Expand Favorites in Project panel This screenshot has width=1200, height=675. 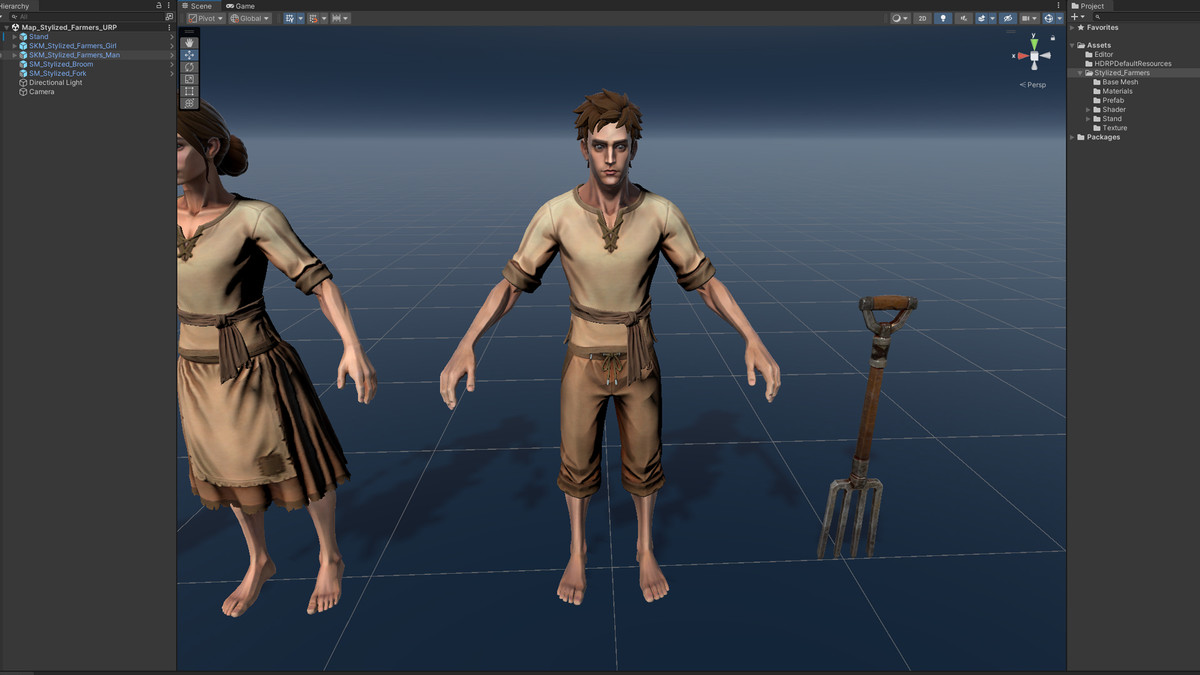coord(1072,28)
